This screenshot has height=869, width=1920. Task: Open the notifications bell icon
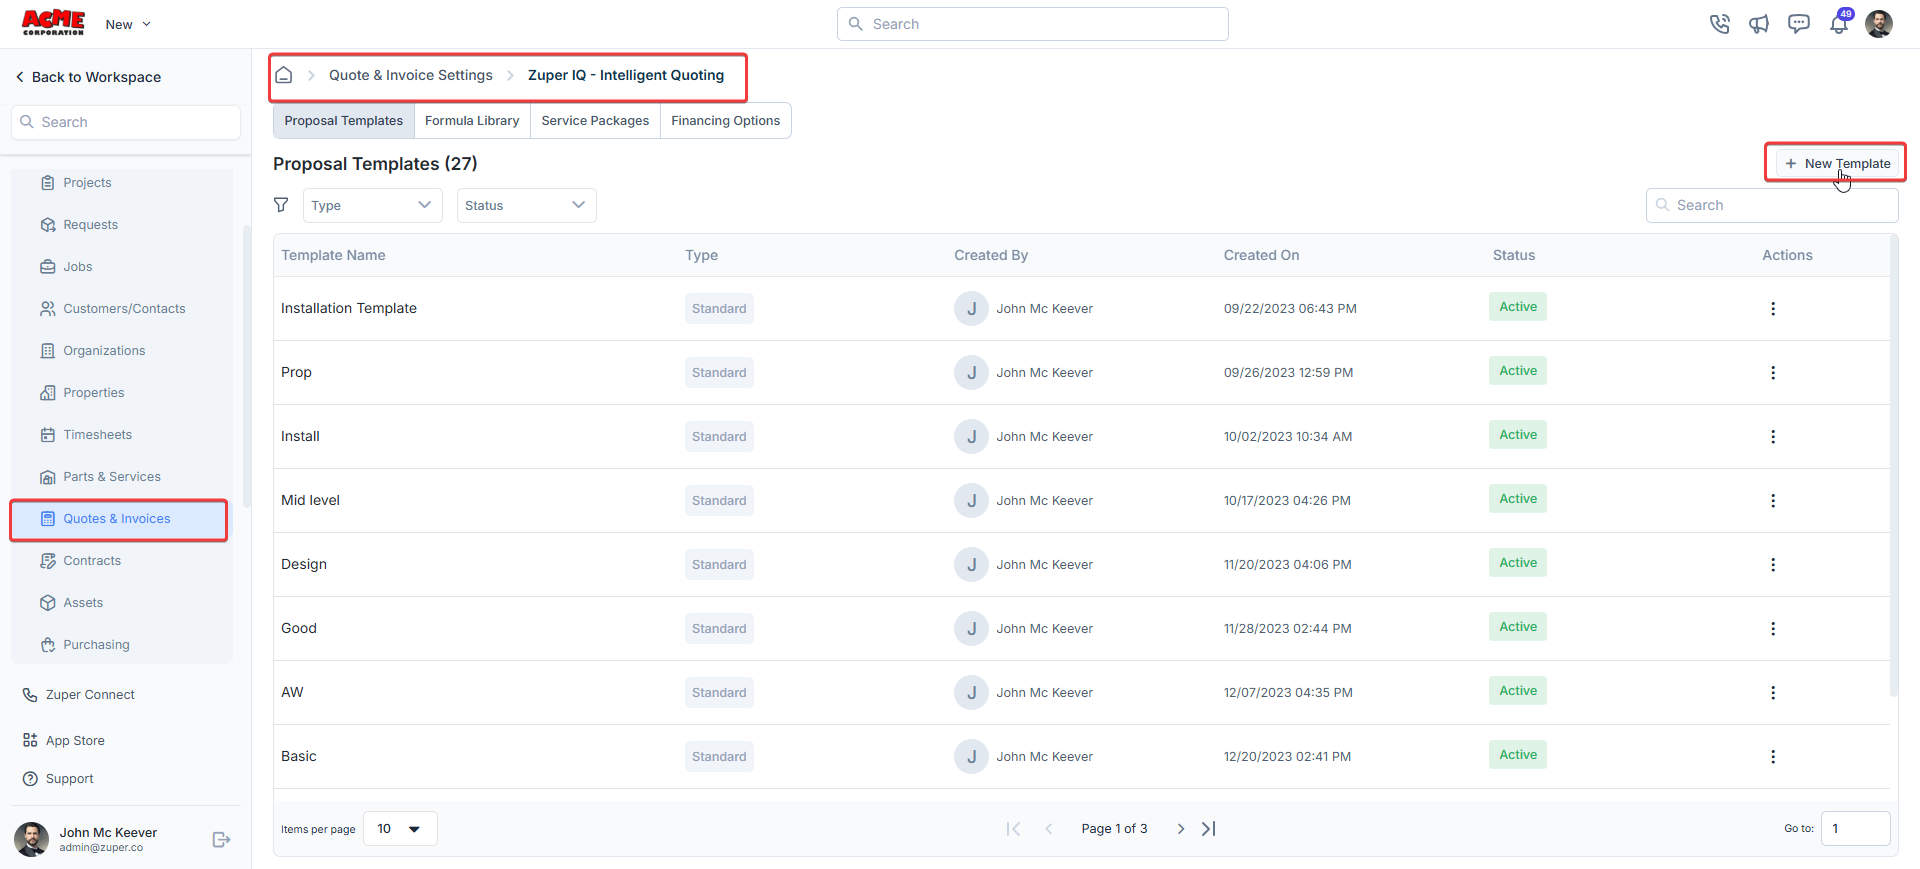coord(1839,24)
